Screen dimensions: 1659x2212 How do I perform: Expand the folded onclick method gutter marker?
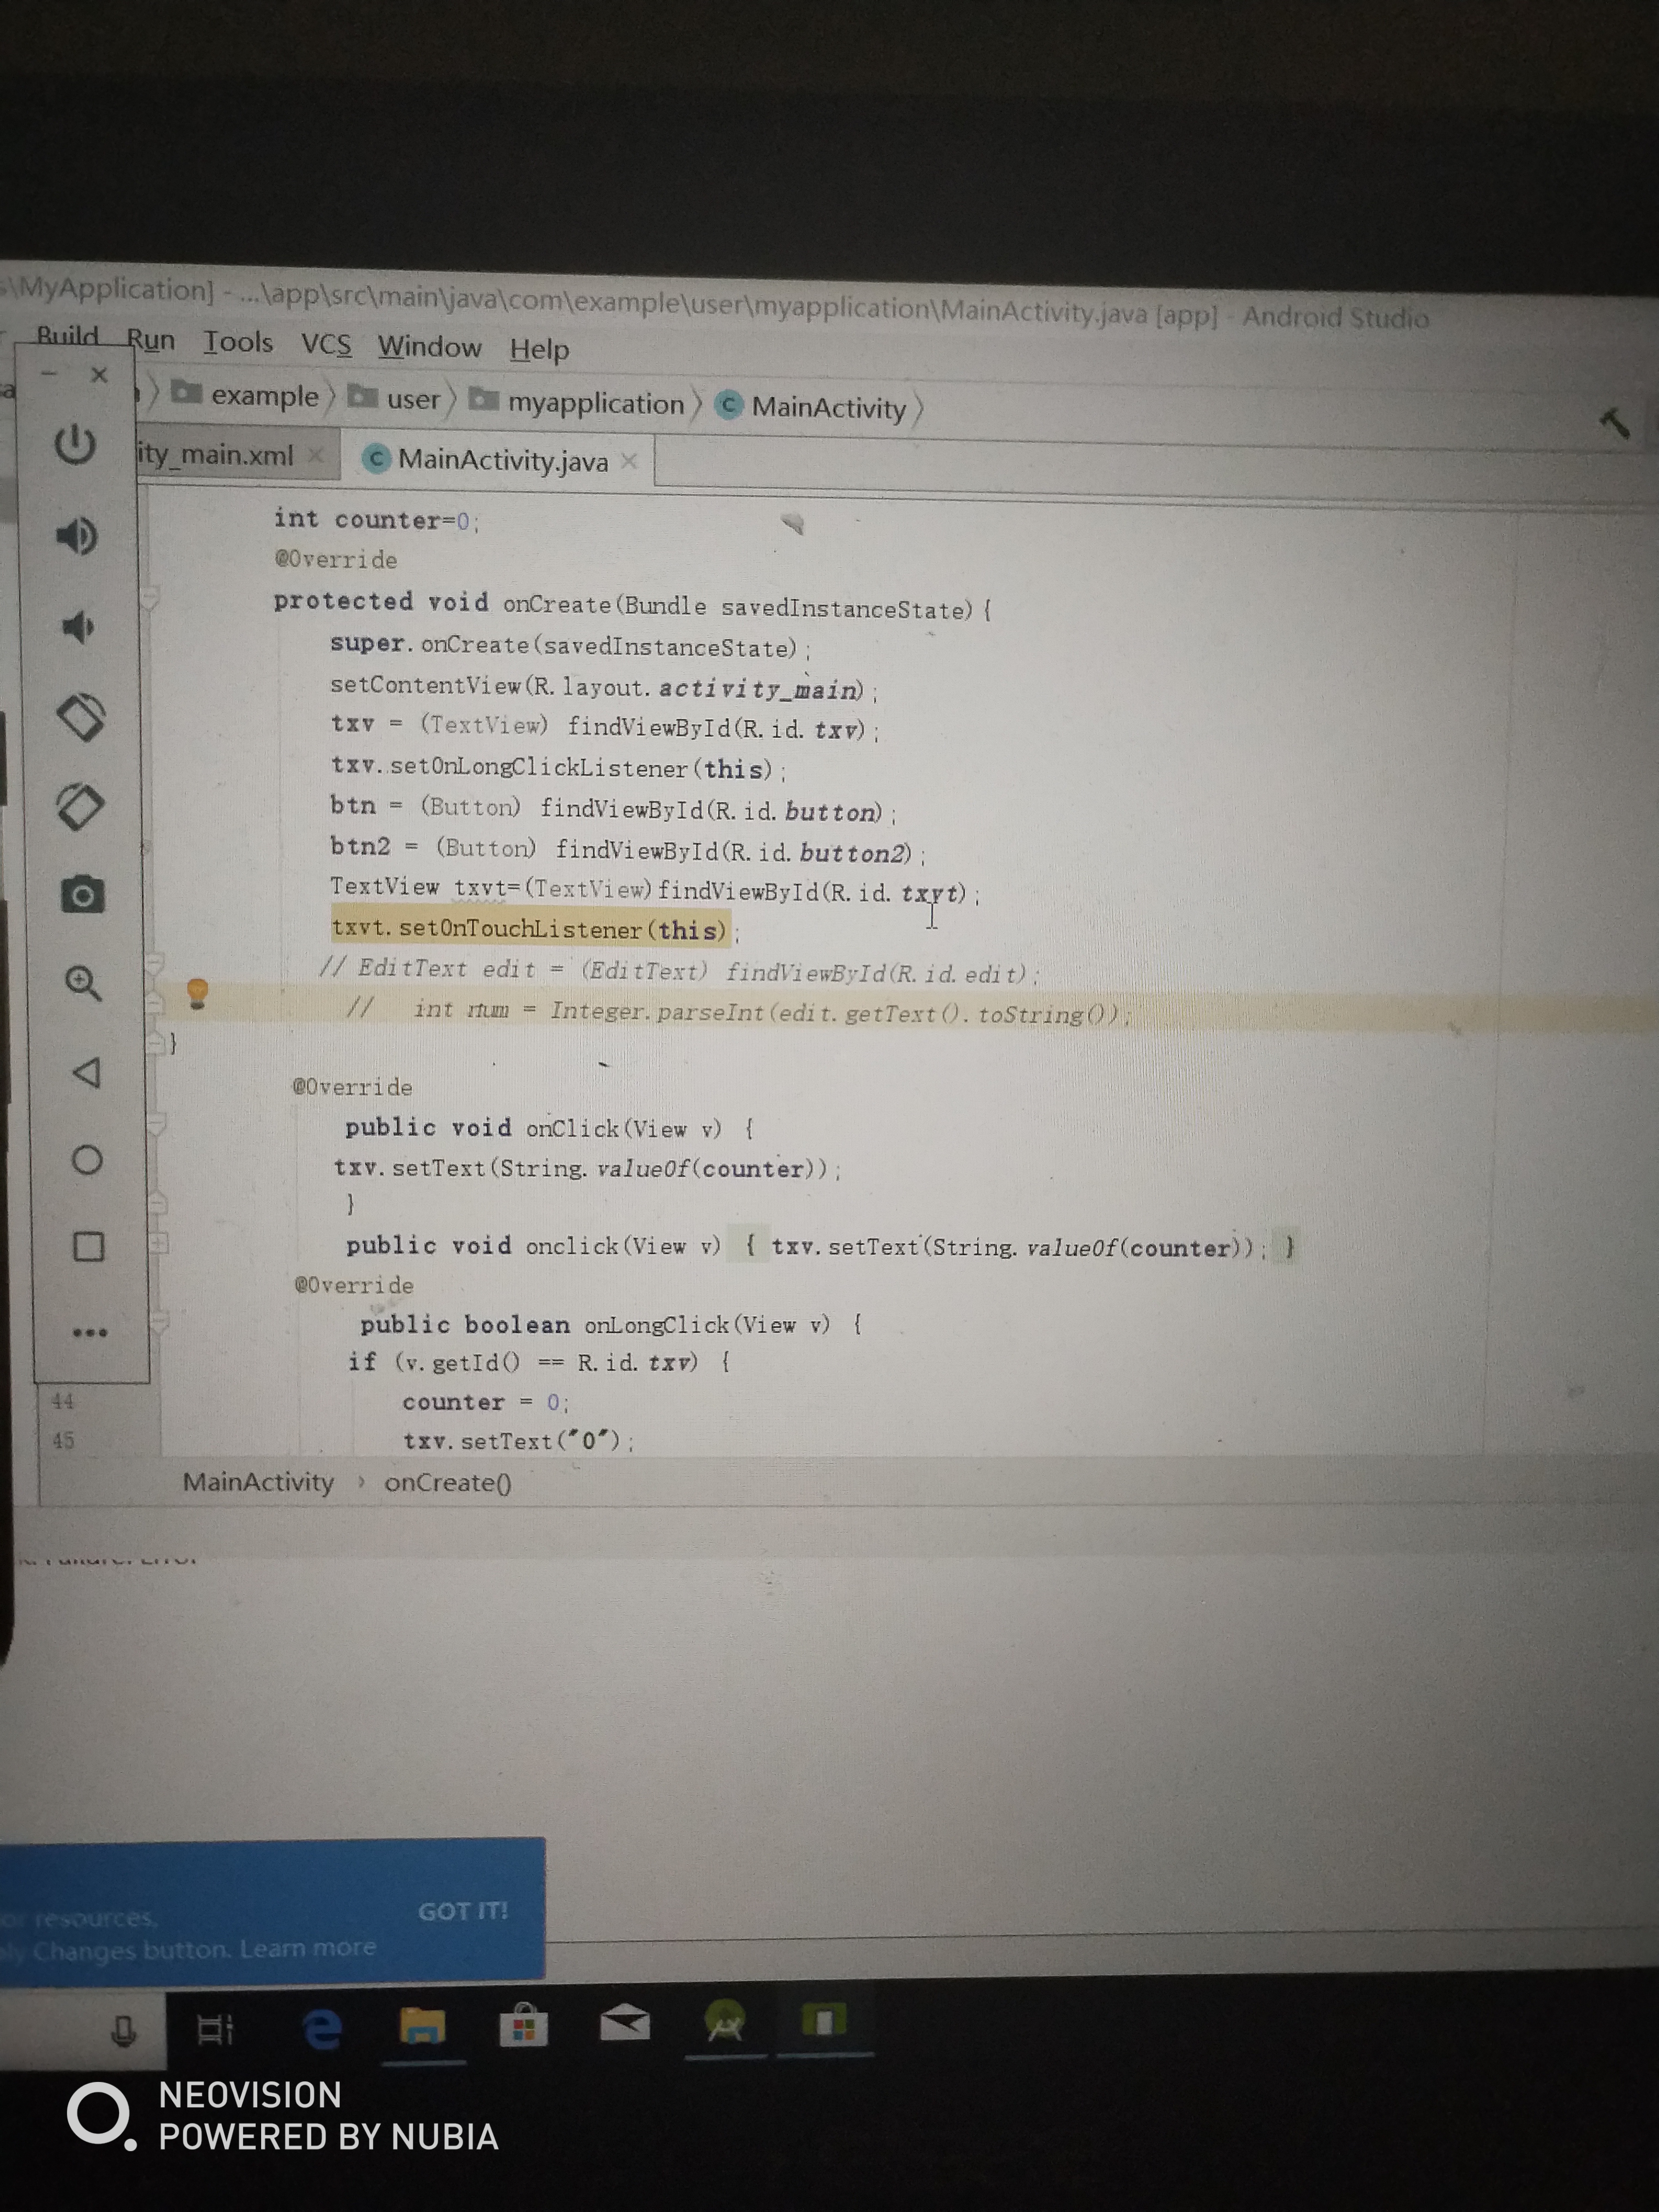coord(158,1243)
